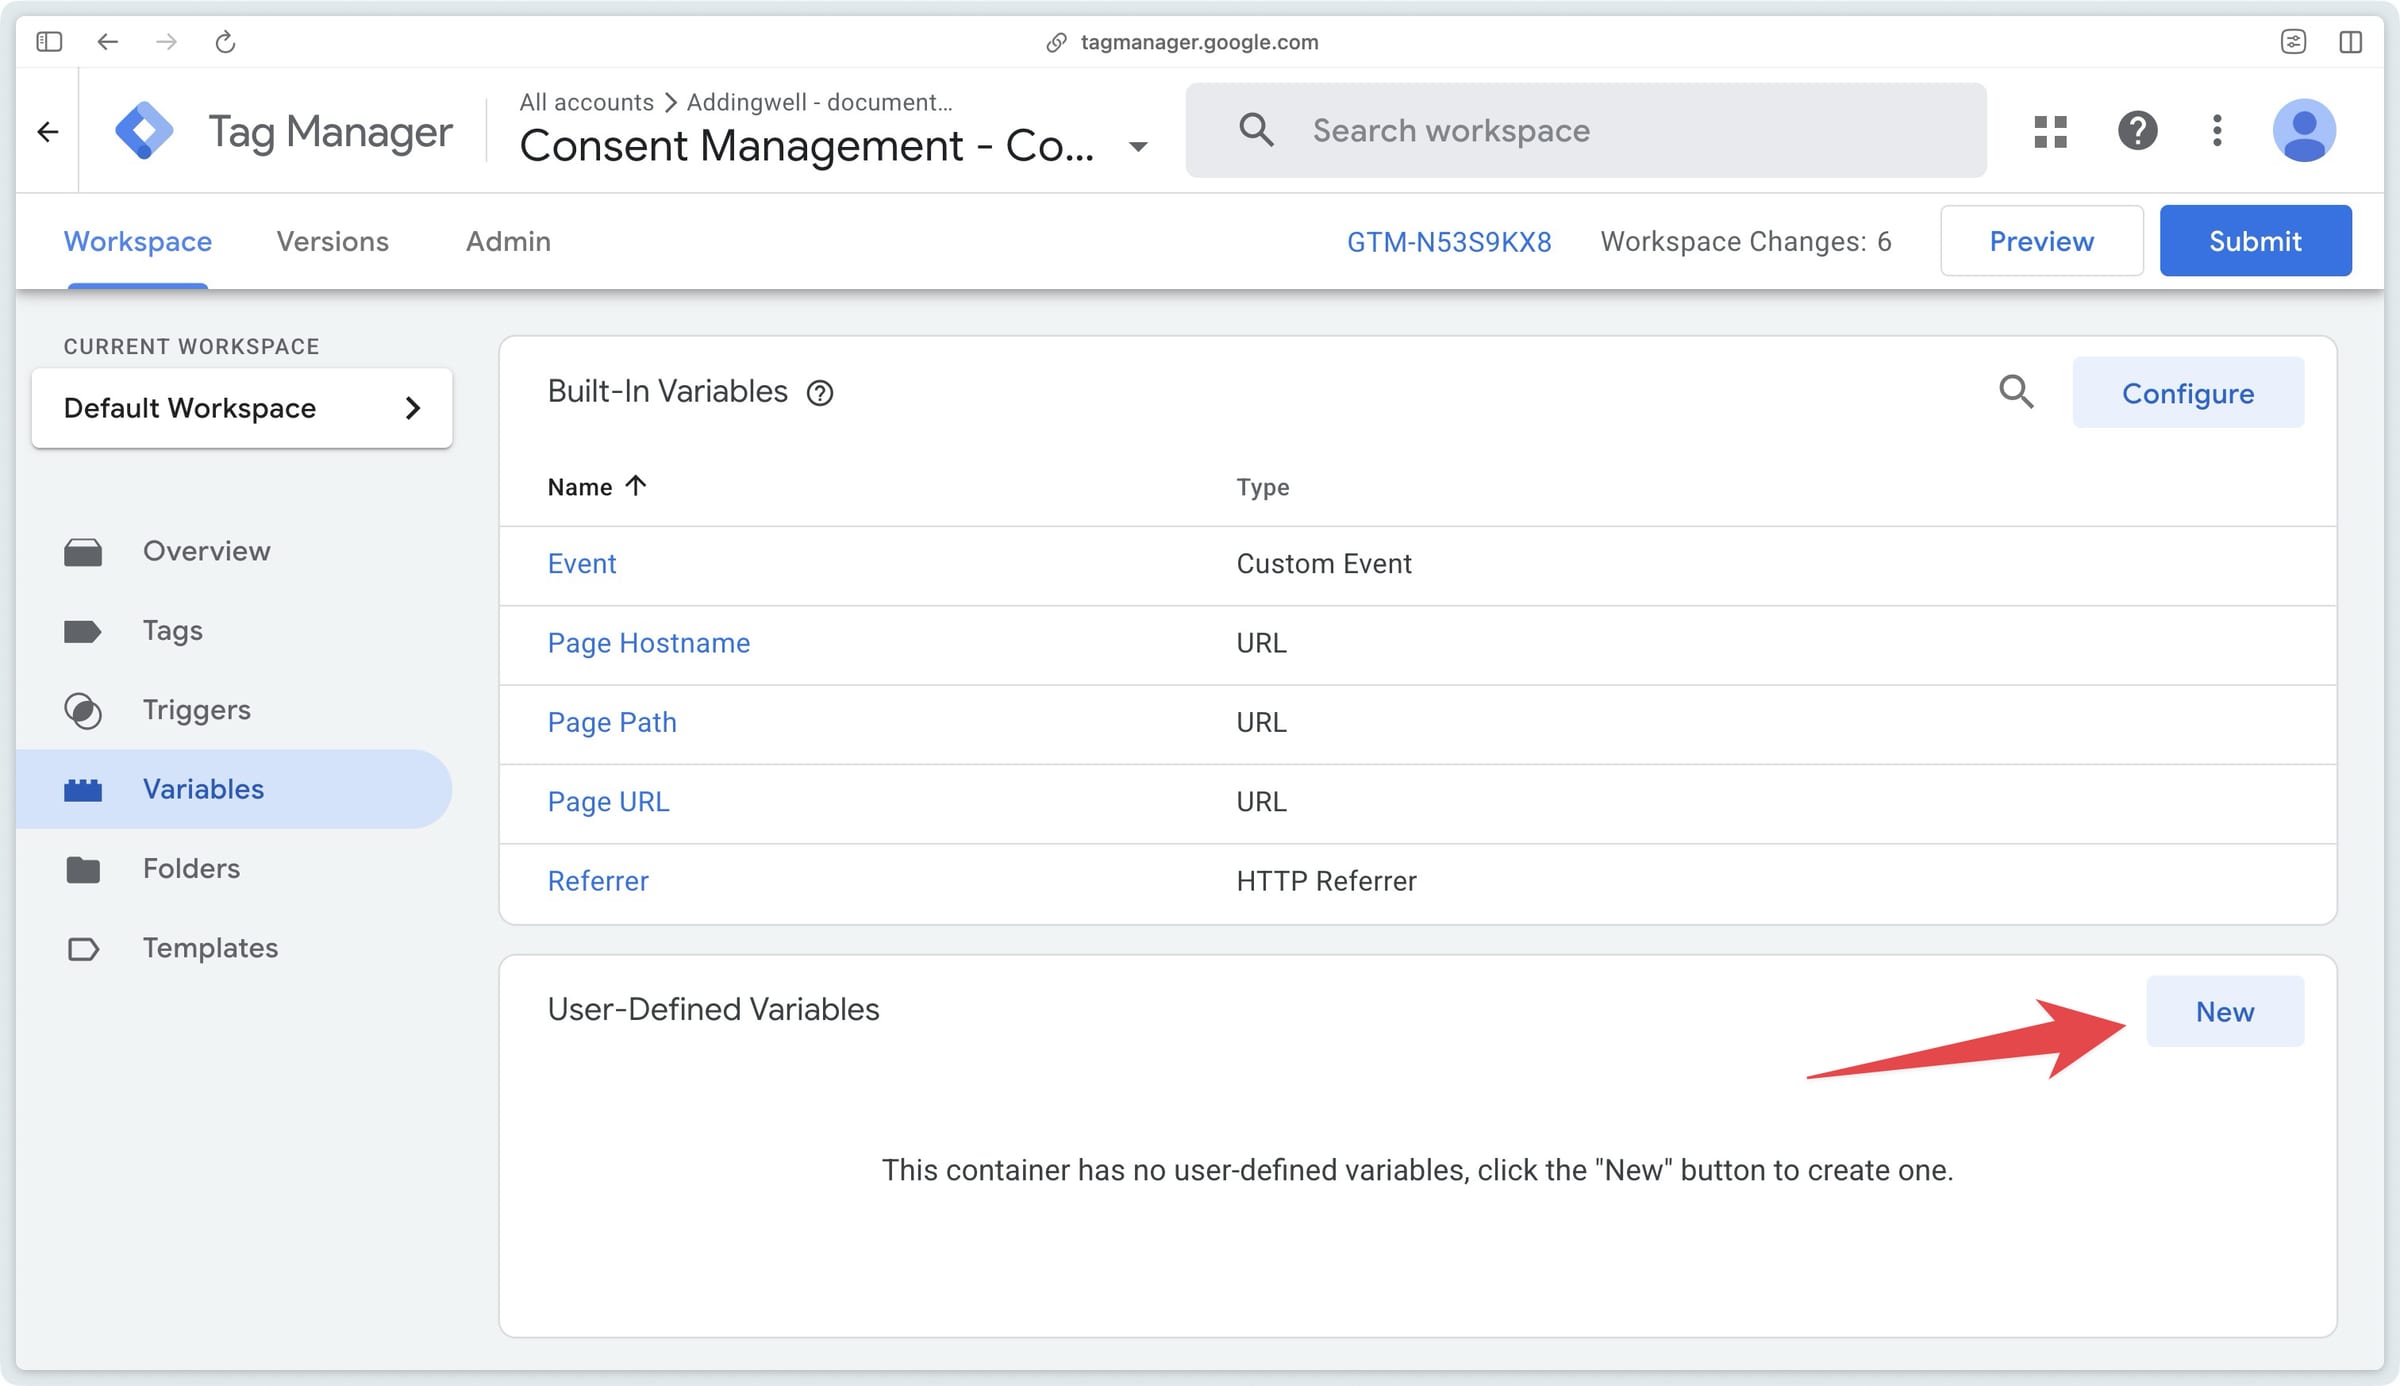
Task: Click the Variables brick icon
Action: (83, 790)
